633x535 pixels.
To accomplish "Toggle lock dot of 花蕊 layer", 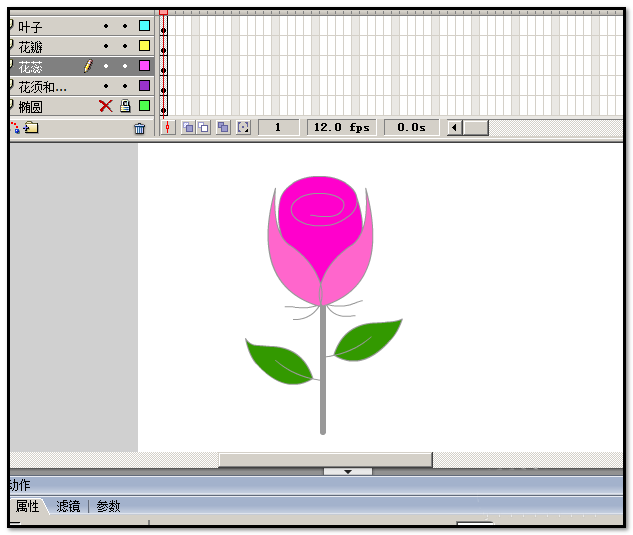I will (125, 66).
